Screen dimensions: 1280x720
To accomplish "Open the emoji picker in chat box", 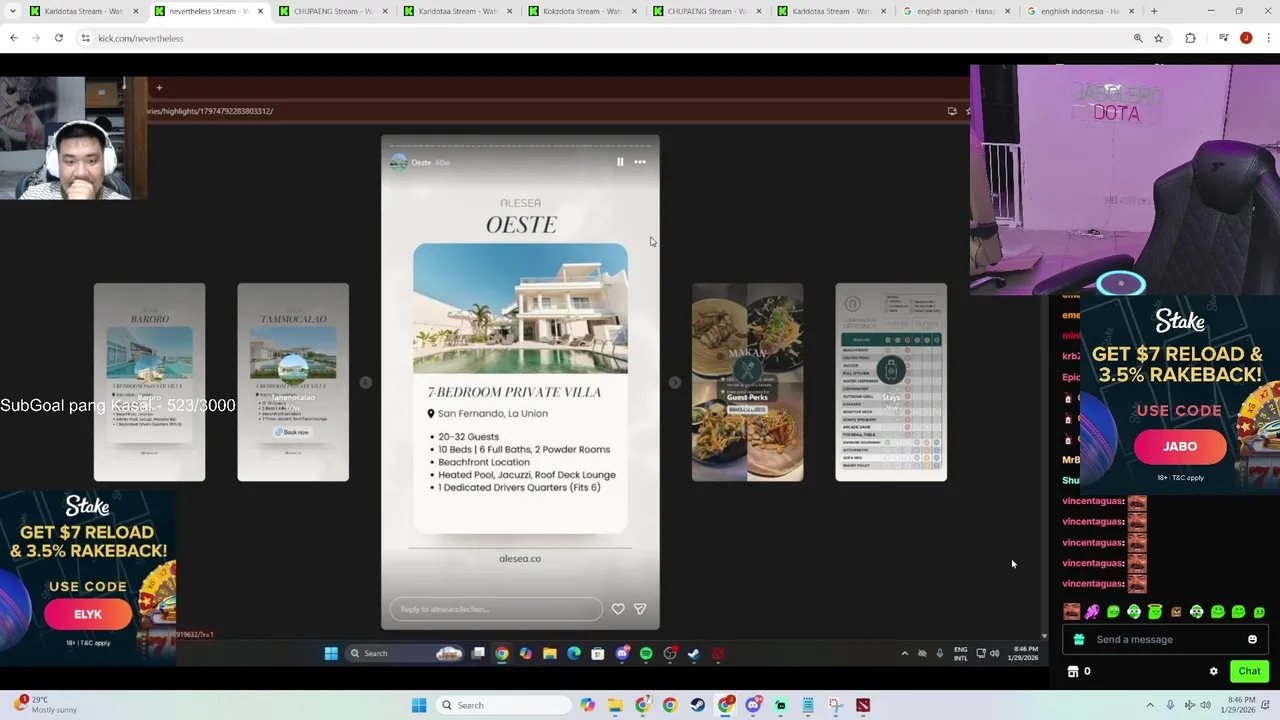I will (1252, 639).
